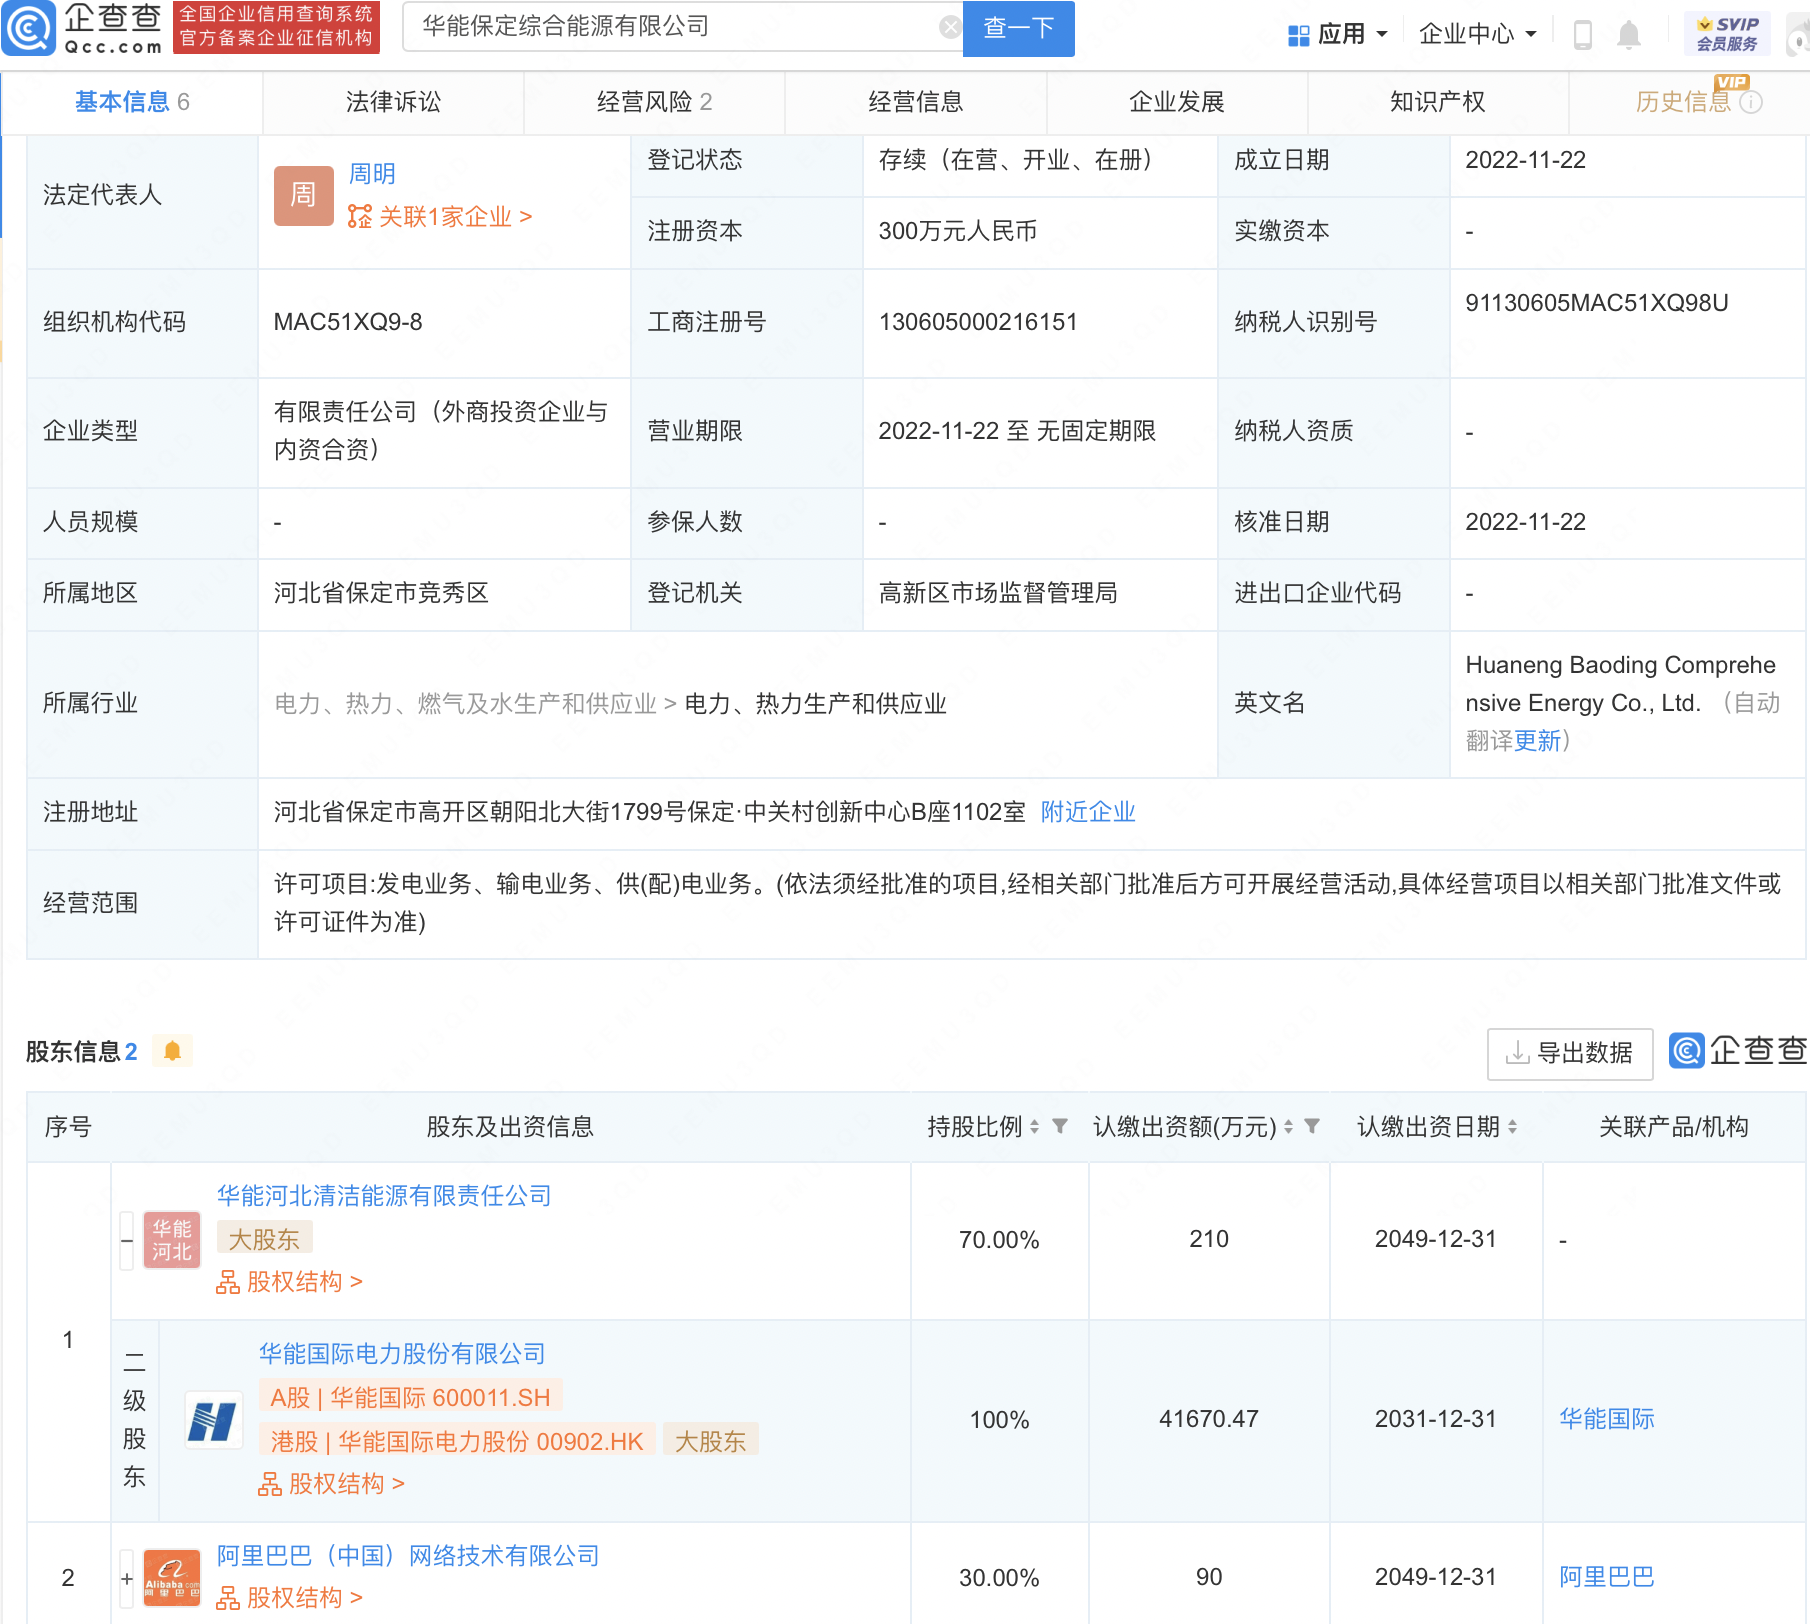Click the 查一下 search button
The image size is (1810, 1624).
point(1018,28)
